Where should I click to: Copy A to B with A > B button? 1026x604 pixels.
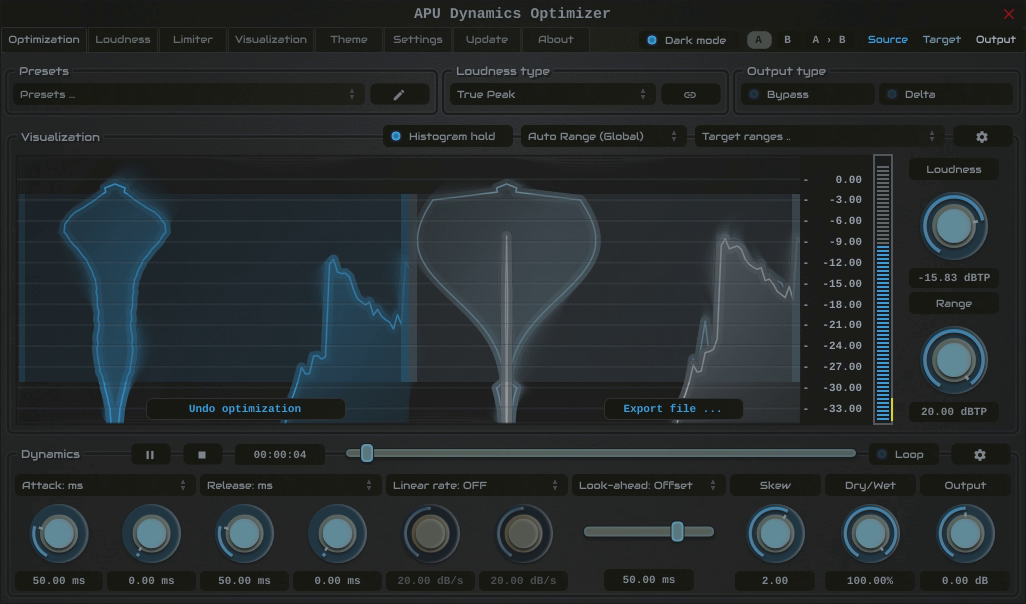[x=828, y=40]
